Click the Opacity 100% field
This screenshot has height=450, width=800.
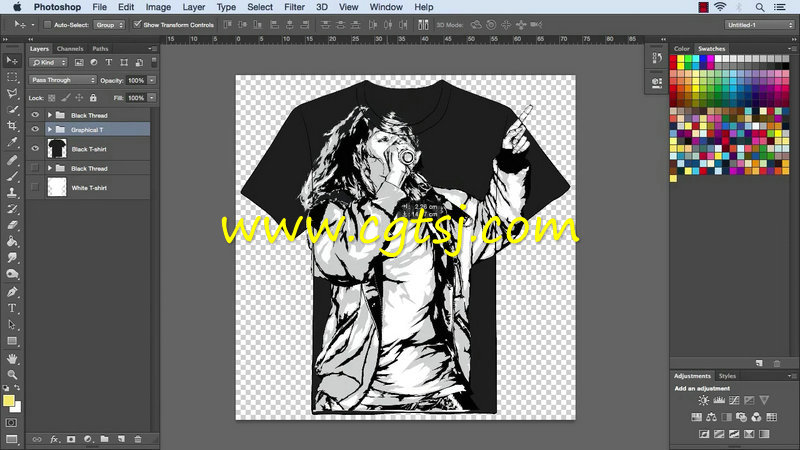[136, 80]
